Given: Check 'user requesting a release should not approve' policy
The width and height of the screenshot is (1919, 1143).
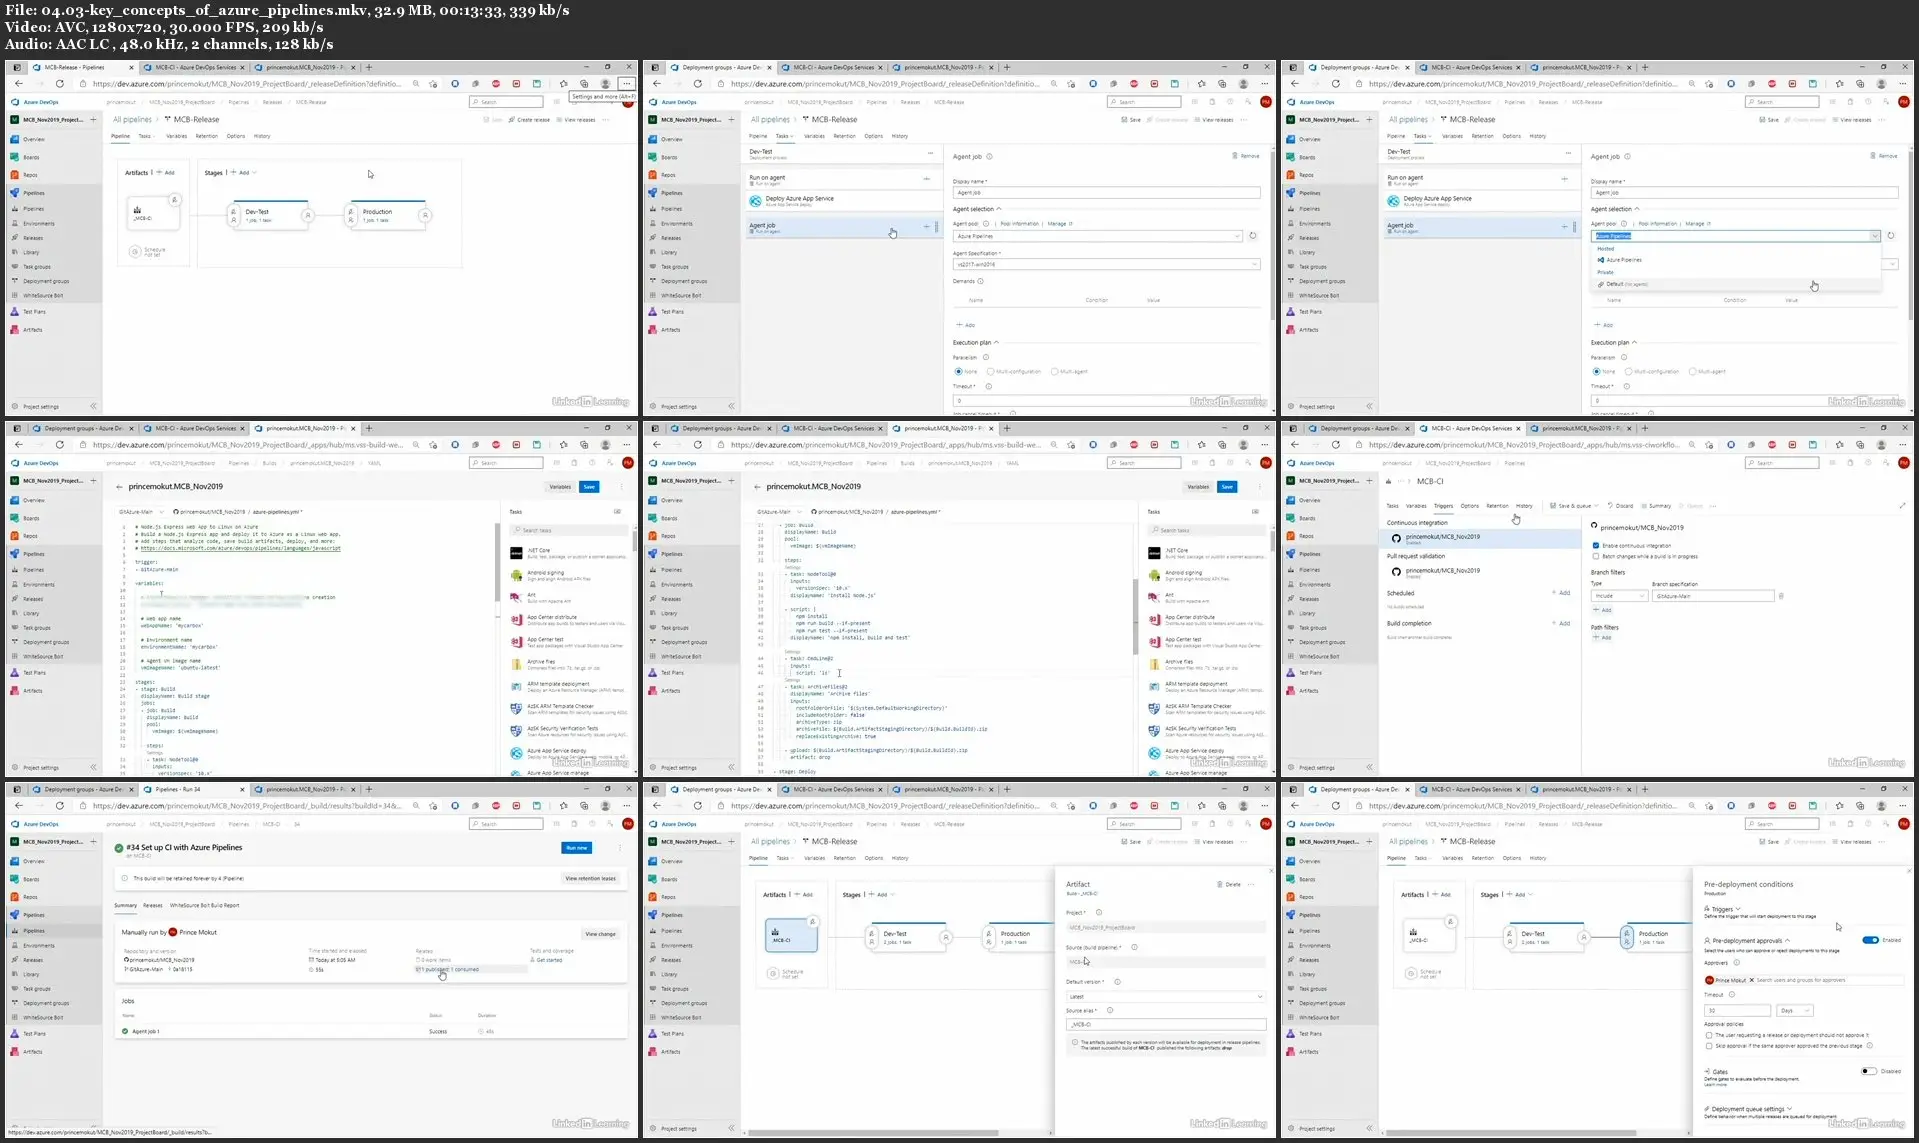Looking at the screenshot, I should click(x=1709, y=1035).
